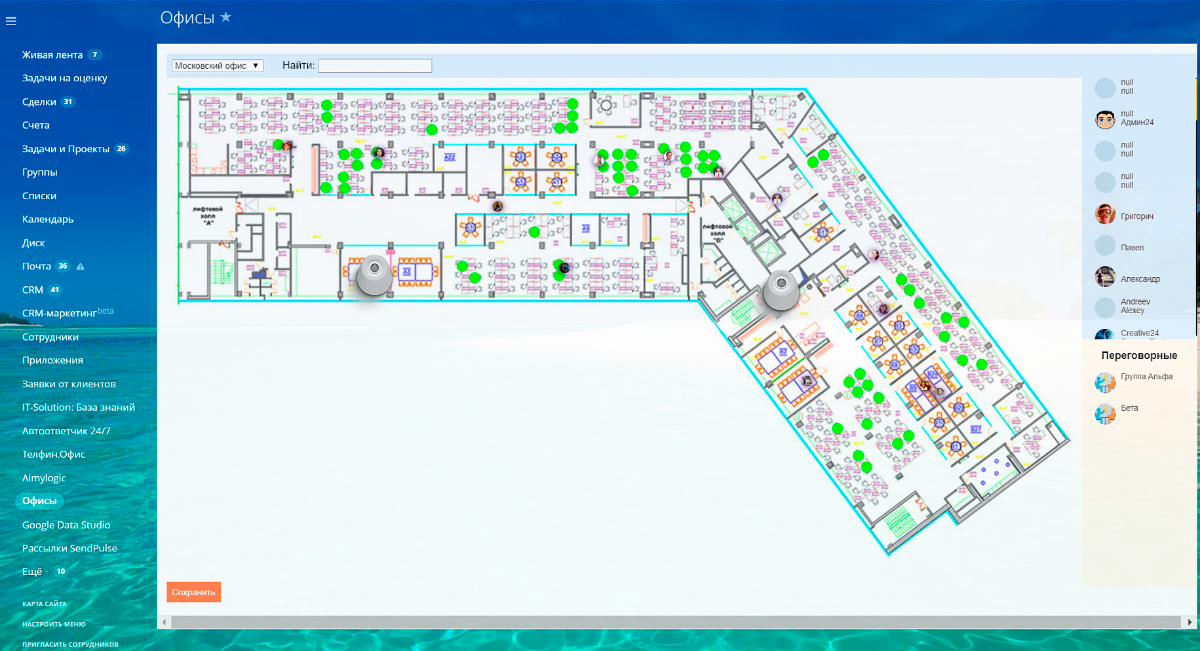1200x651 pixels.
Task: Open Задачи и Проекты section
Action: point(65,149)
